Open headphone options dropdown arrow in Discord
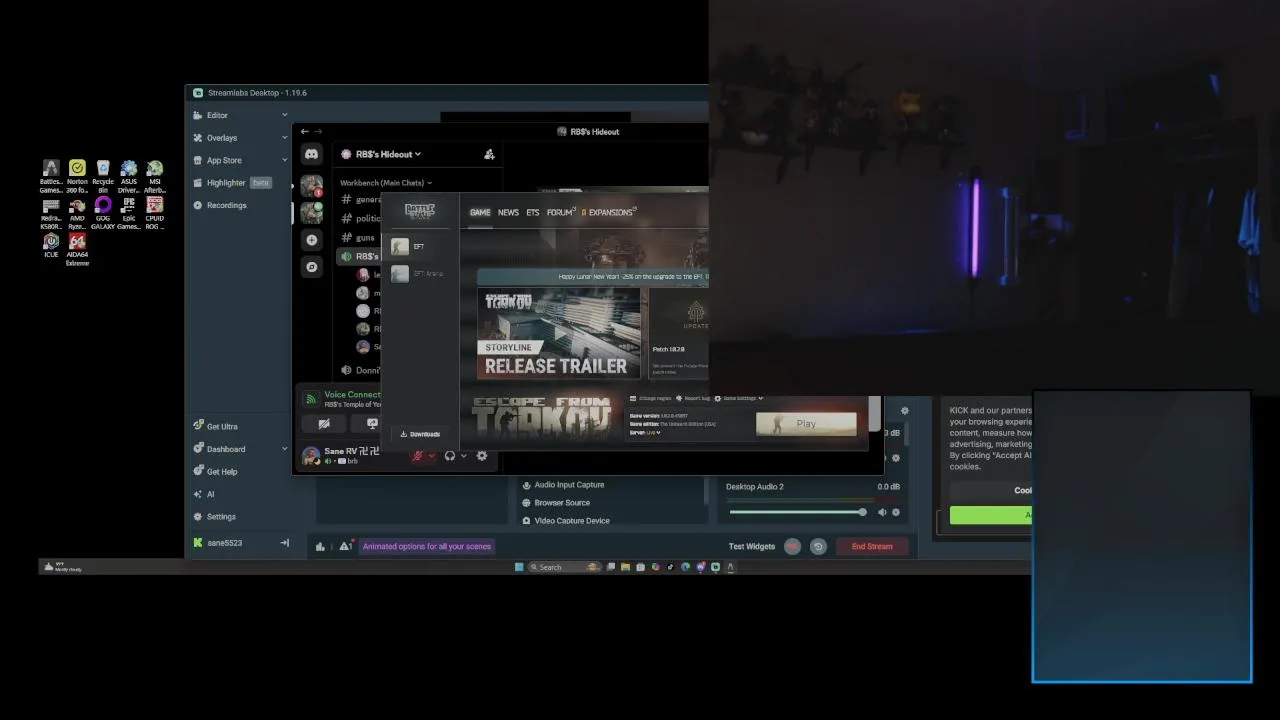The image size is (1280, 720). (463, 456)
